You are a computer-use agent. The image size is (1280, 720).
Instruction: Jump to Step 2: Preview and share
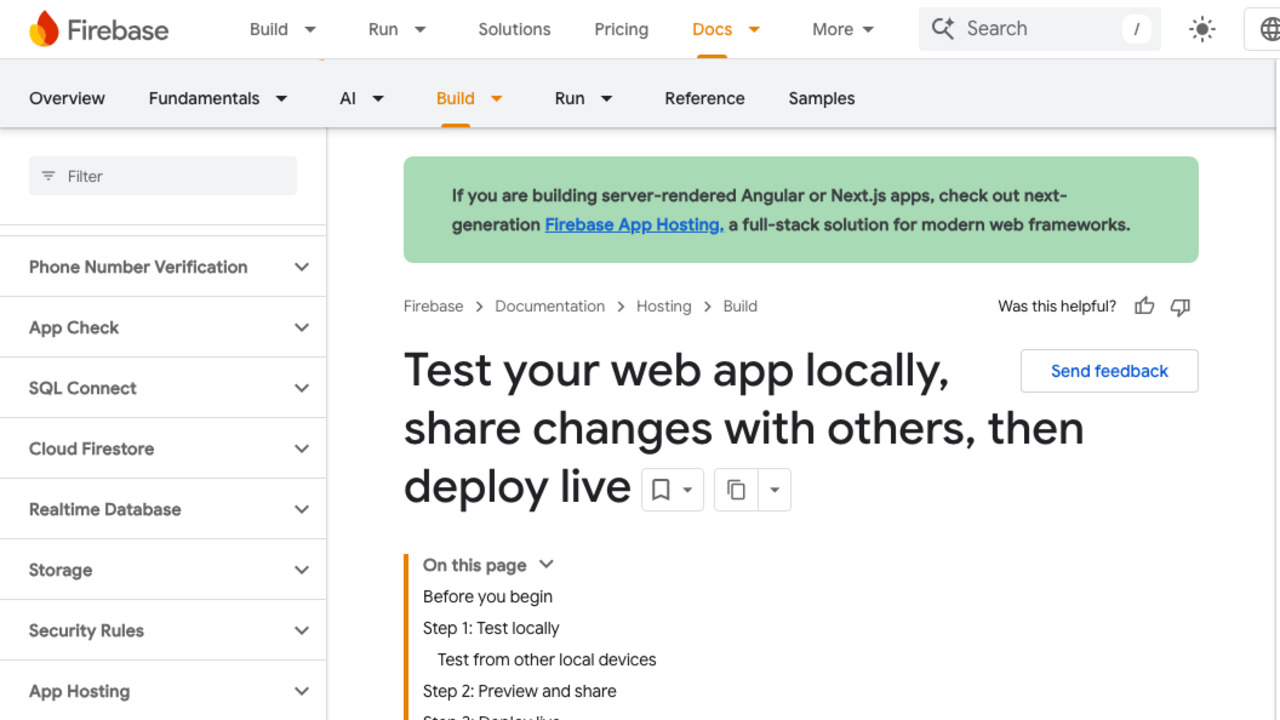tap(520, 691)
